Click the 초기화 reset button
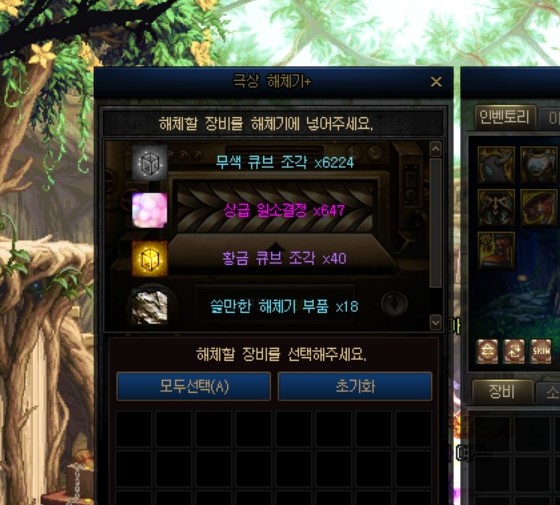 pyautogui.click(x=355, y=386)
